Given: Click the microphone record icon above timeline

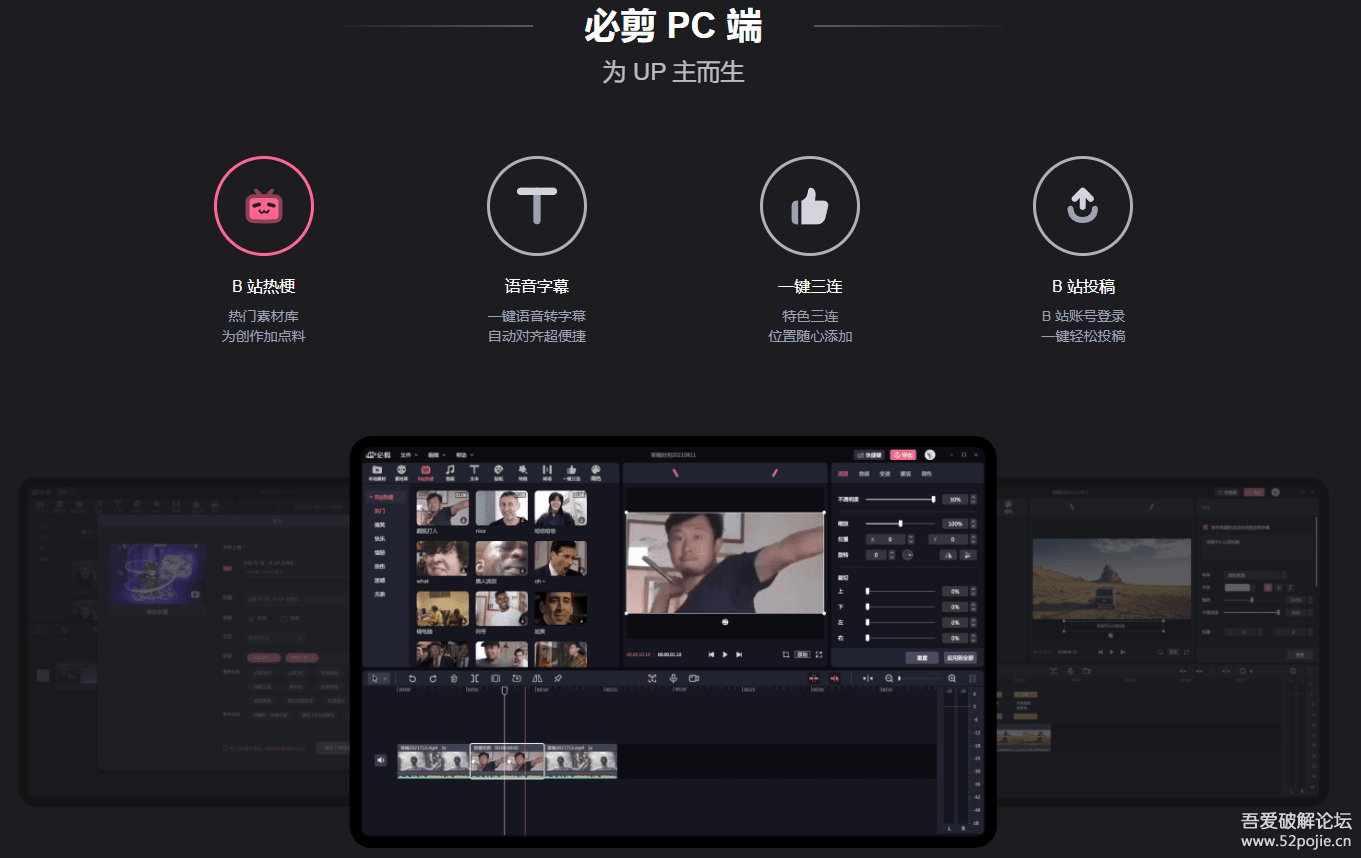Looking at the screenshot, I should point(673,678).
